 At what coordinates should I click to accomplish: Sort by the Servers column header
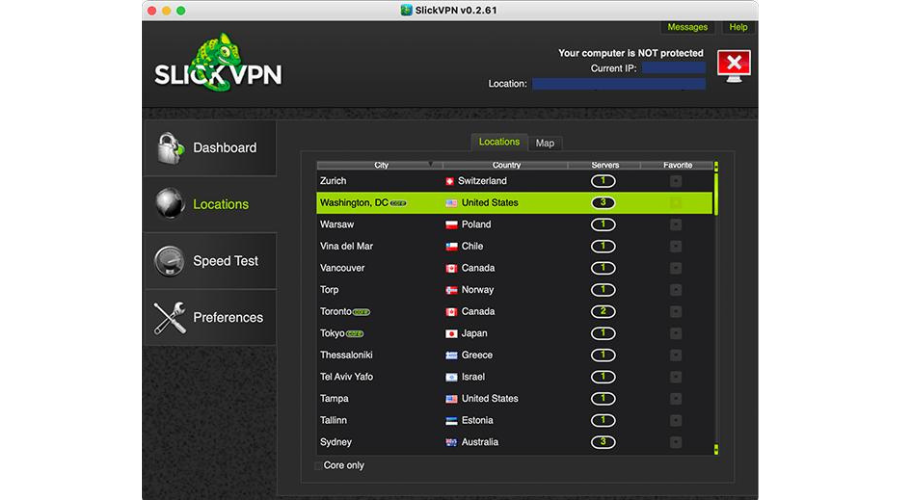pos(604,165)
